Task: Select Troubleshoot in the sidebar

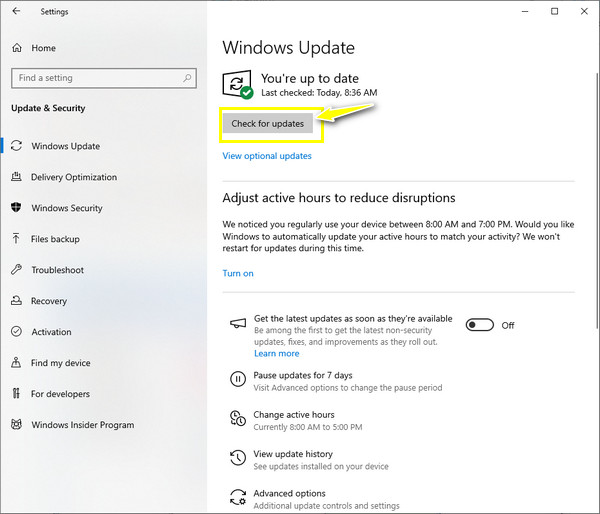Action: [x=57, y=270]
